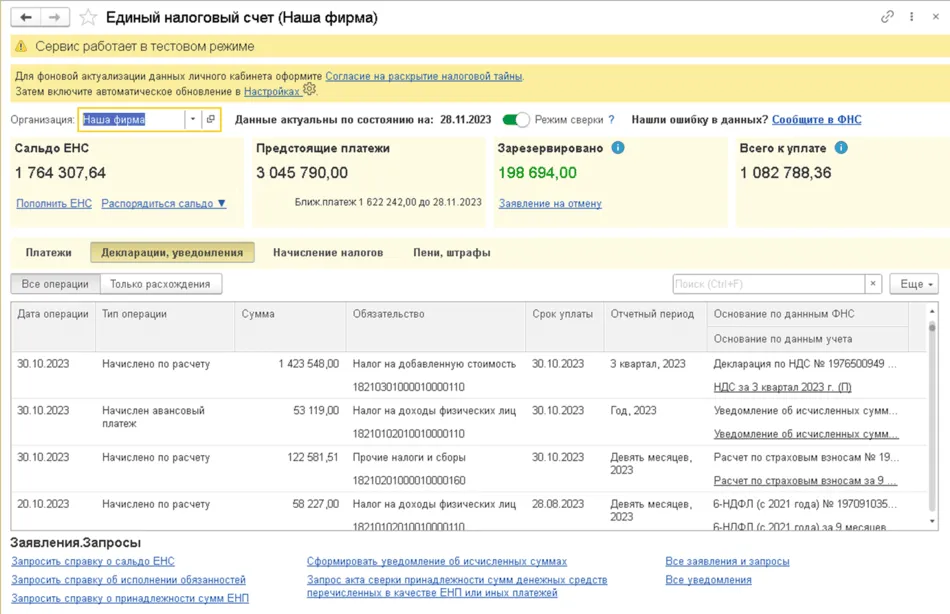Select the Все операции filter
950x614 pixels.
click(x=55, y=284)
